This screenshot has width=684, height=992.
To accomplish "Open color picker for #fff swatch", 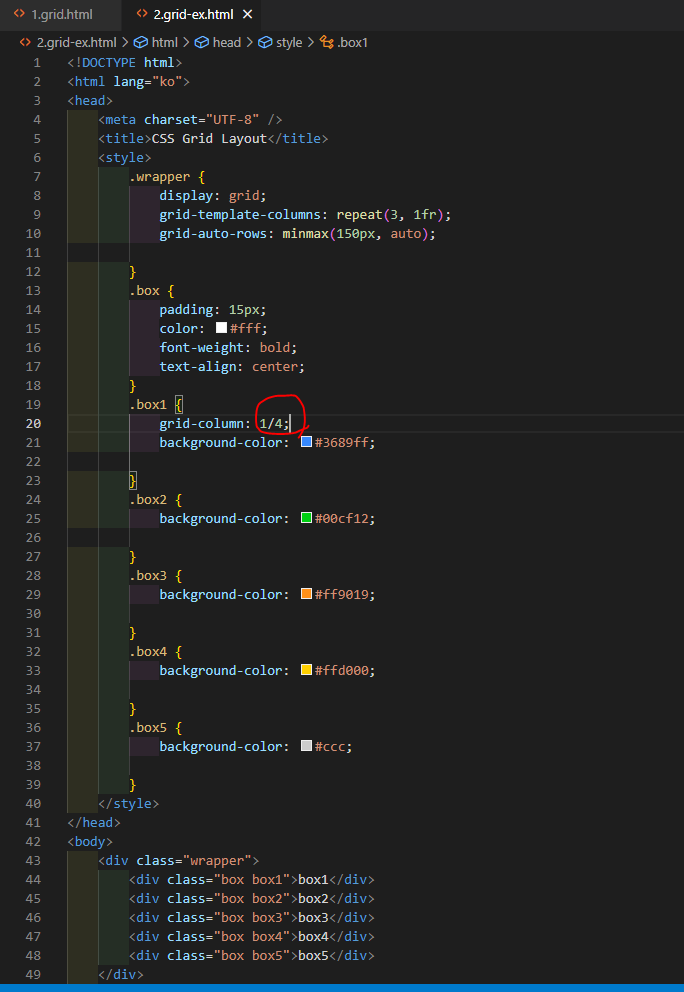I will tap(221, 328).
